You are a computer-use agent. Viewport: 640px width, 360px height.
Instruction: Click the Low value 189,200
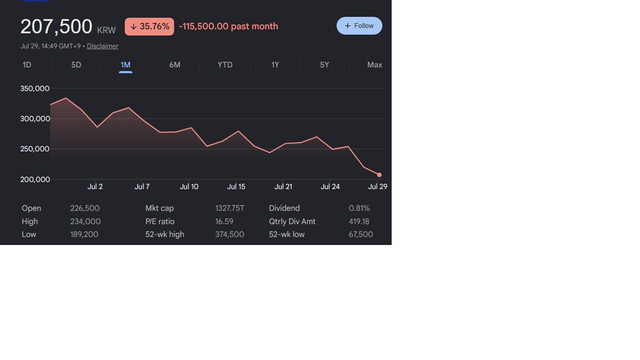84,235
